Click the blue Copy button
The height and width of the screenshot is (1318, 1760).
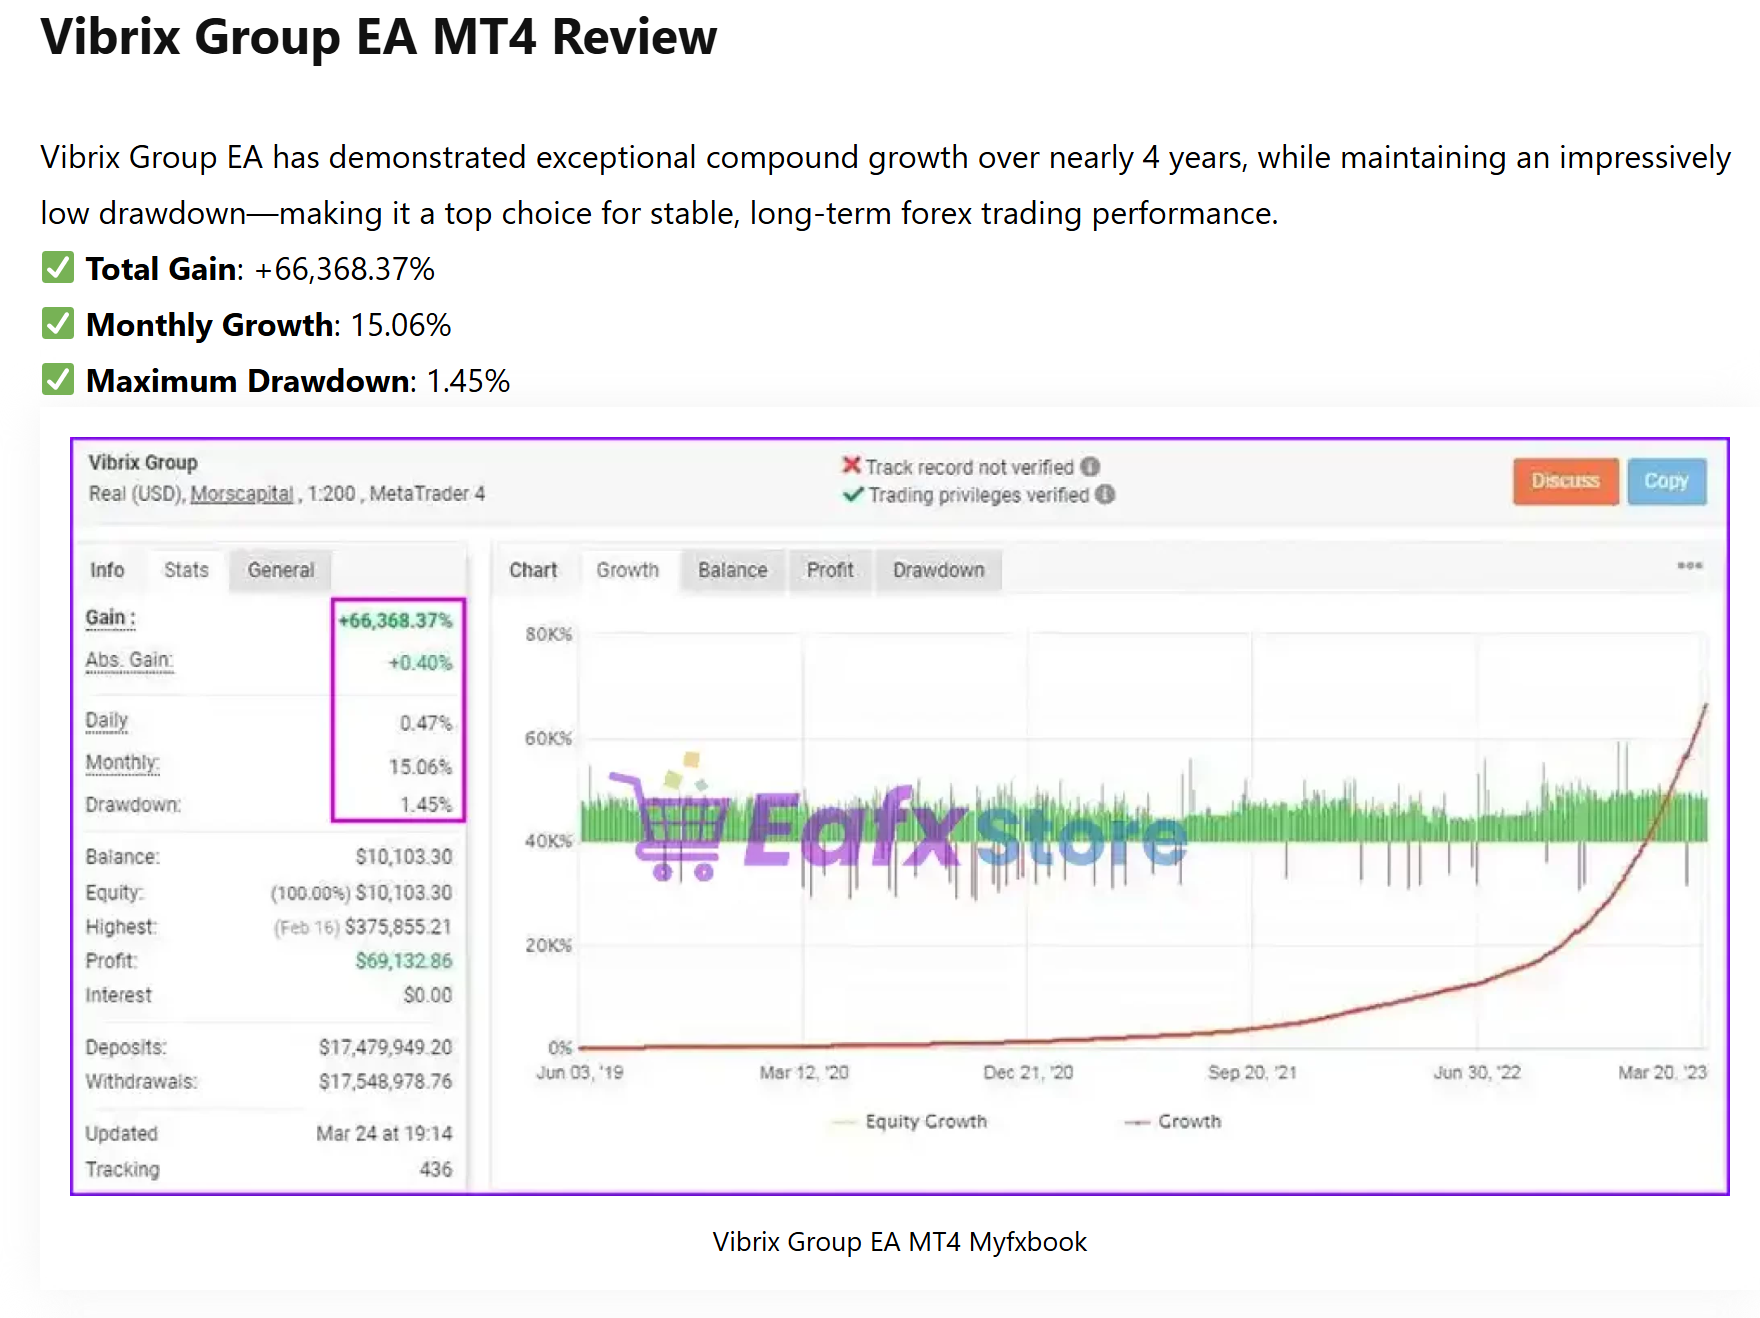coord(1666,481)
